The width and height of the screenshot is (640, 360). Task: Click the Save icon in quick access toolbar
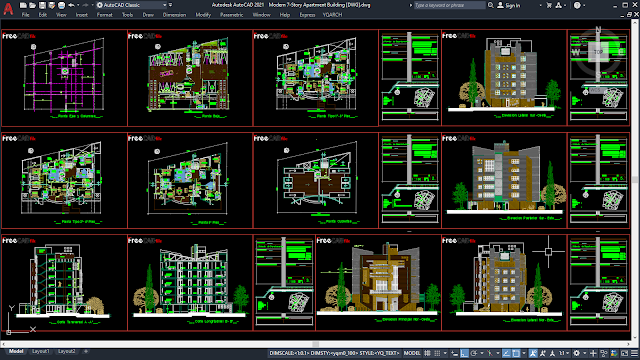coord(42,5)
